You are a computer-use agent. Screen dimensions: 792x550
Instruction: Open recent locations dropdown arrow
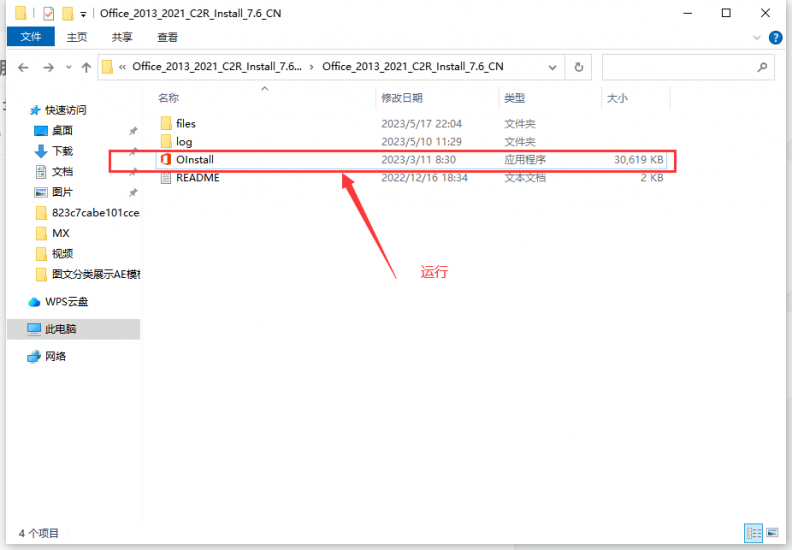click(69, 67)
